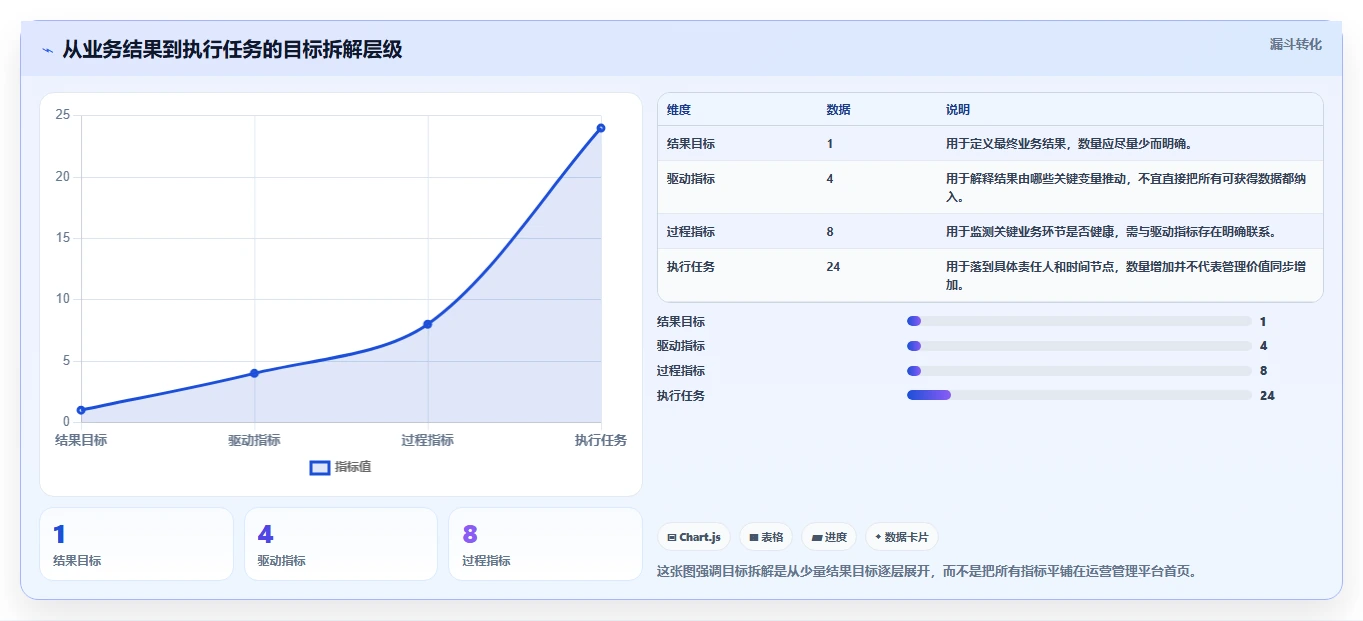Click the description starting 用于落到具体责任人

[x=1126, y=276]
